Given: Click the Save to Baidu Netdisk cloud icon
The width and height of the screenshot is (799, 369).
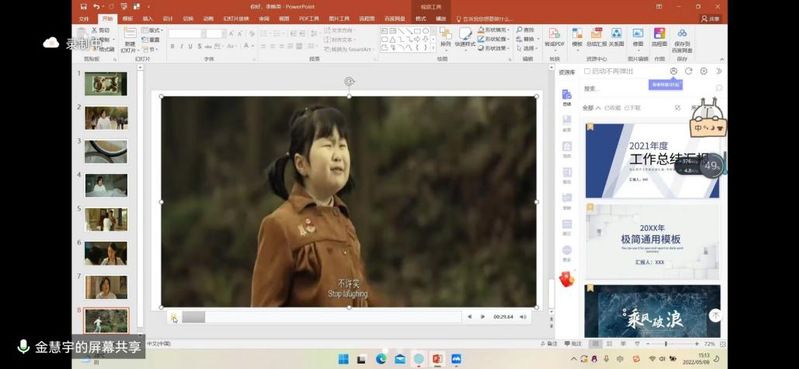Looking at the screenshot, I should tap(682, 33).
